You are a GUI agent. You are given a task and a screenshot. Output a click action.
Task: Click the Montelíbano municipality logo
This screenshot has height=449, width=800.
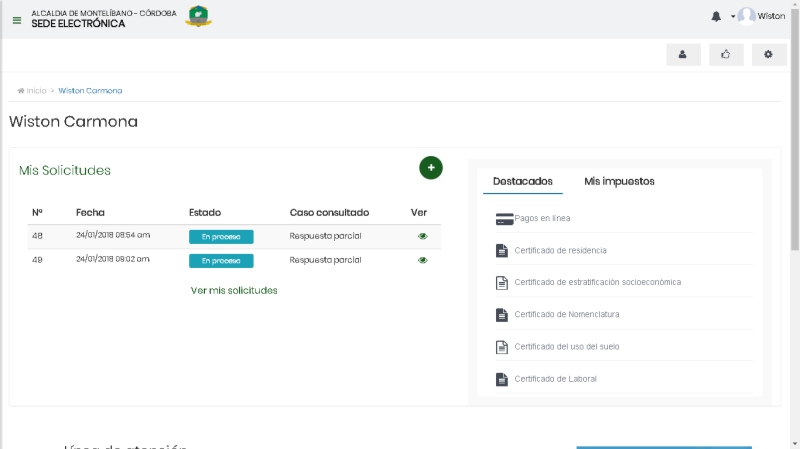(199, 17)
